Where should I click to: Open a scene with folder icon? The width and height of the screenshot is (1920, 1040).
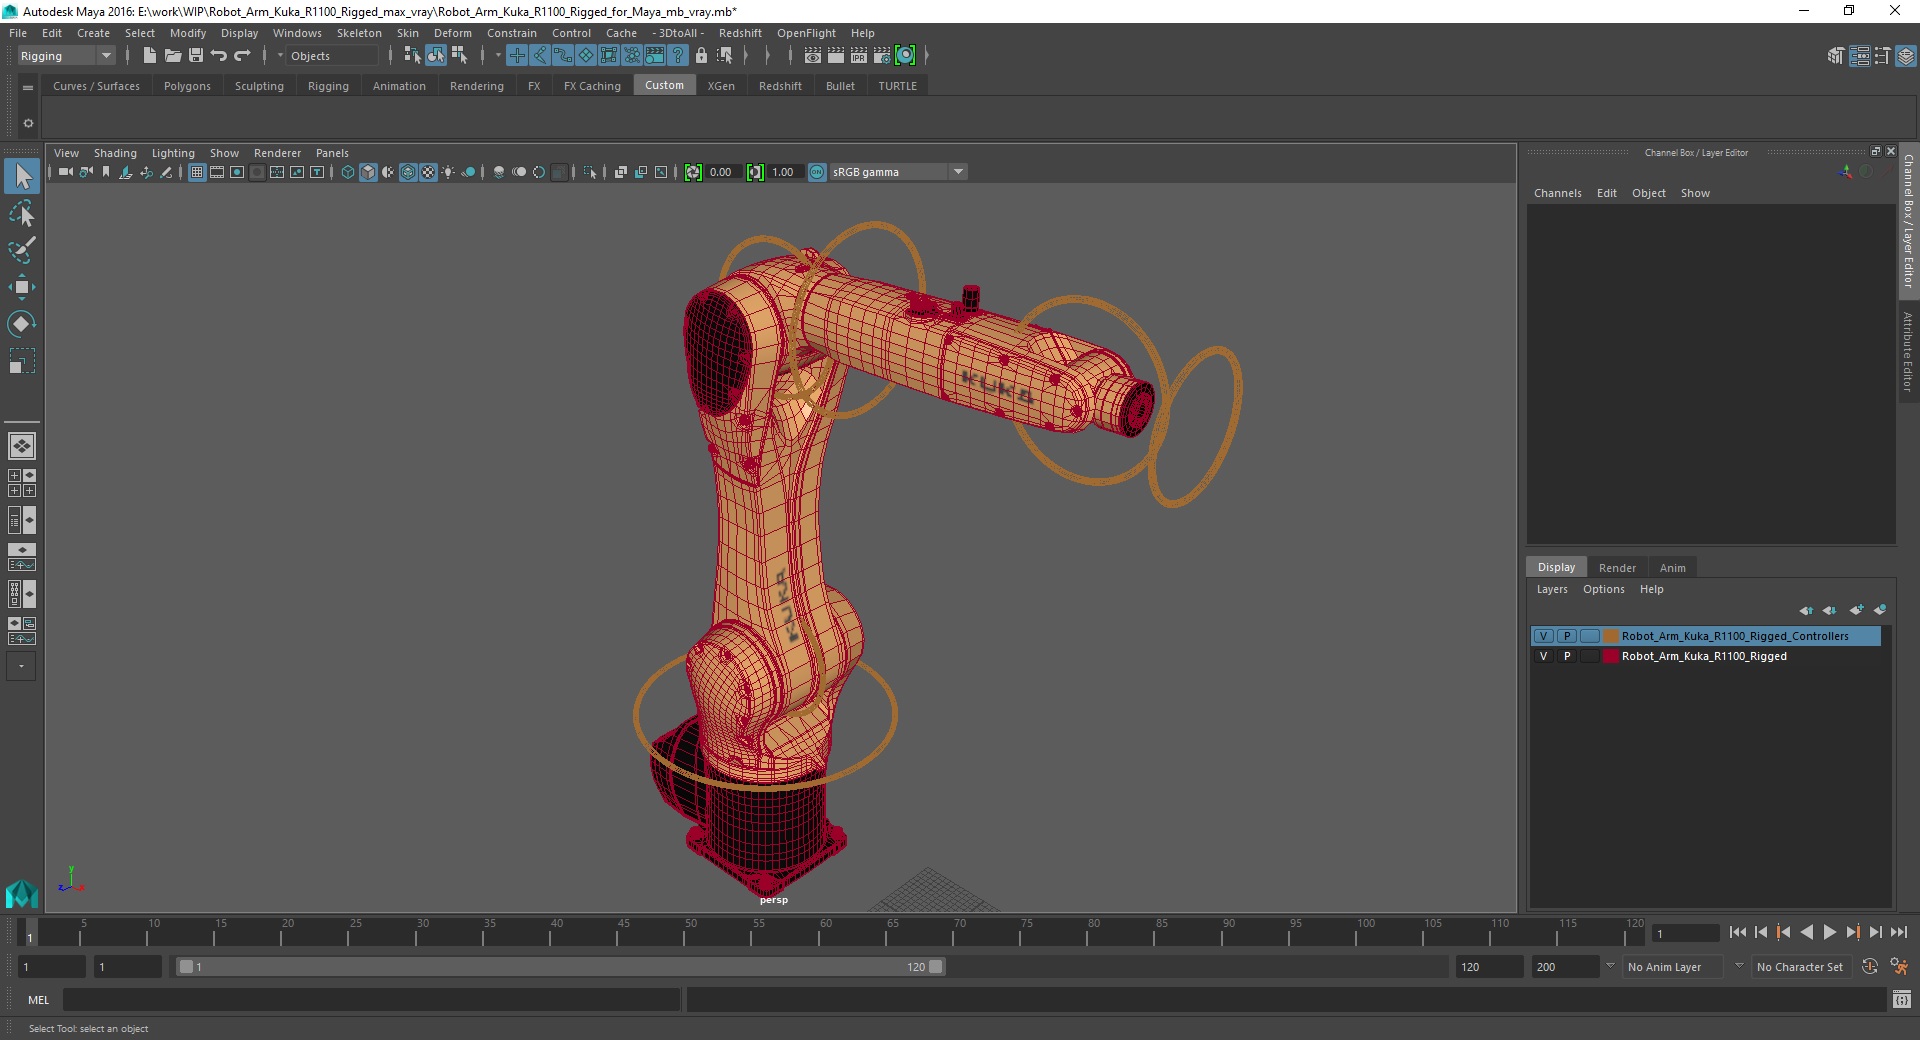click(172, 56)
